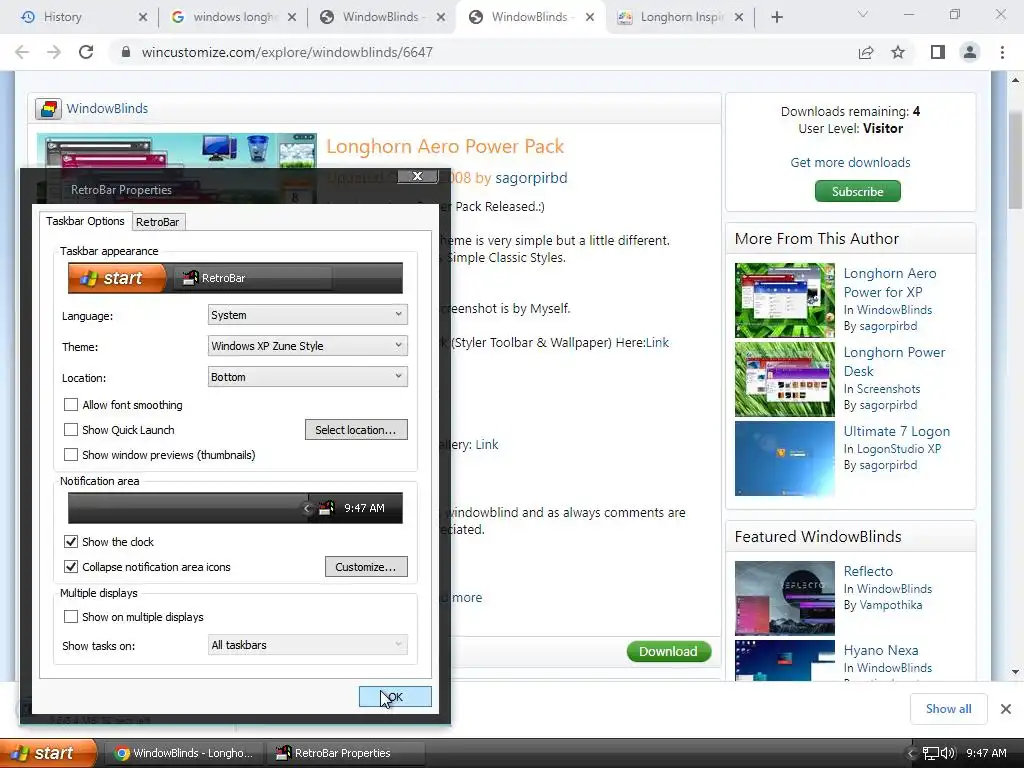Open Longhorn Power Desk link
The image size is (1024, 768).
[x=894, y=361]
